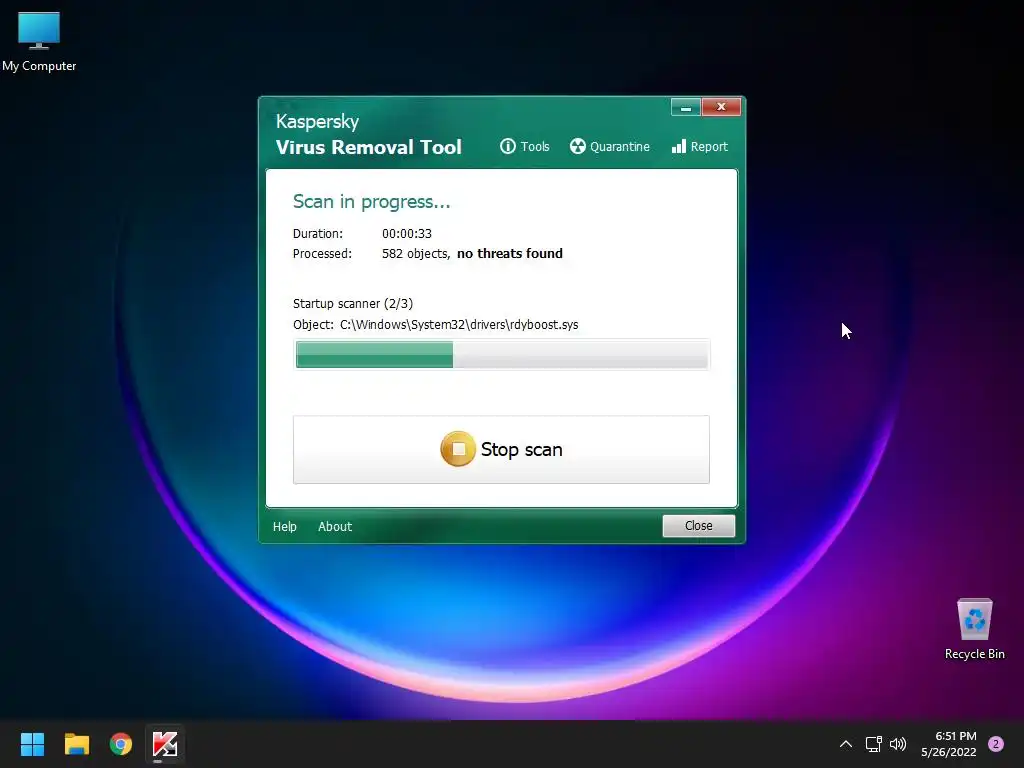The image size is (1024, 768).
Task: Click the 'Startup scanner (2/3)' label
Action: pyautogui.click(x=353, y=304)
